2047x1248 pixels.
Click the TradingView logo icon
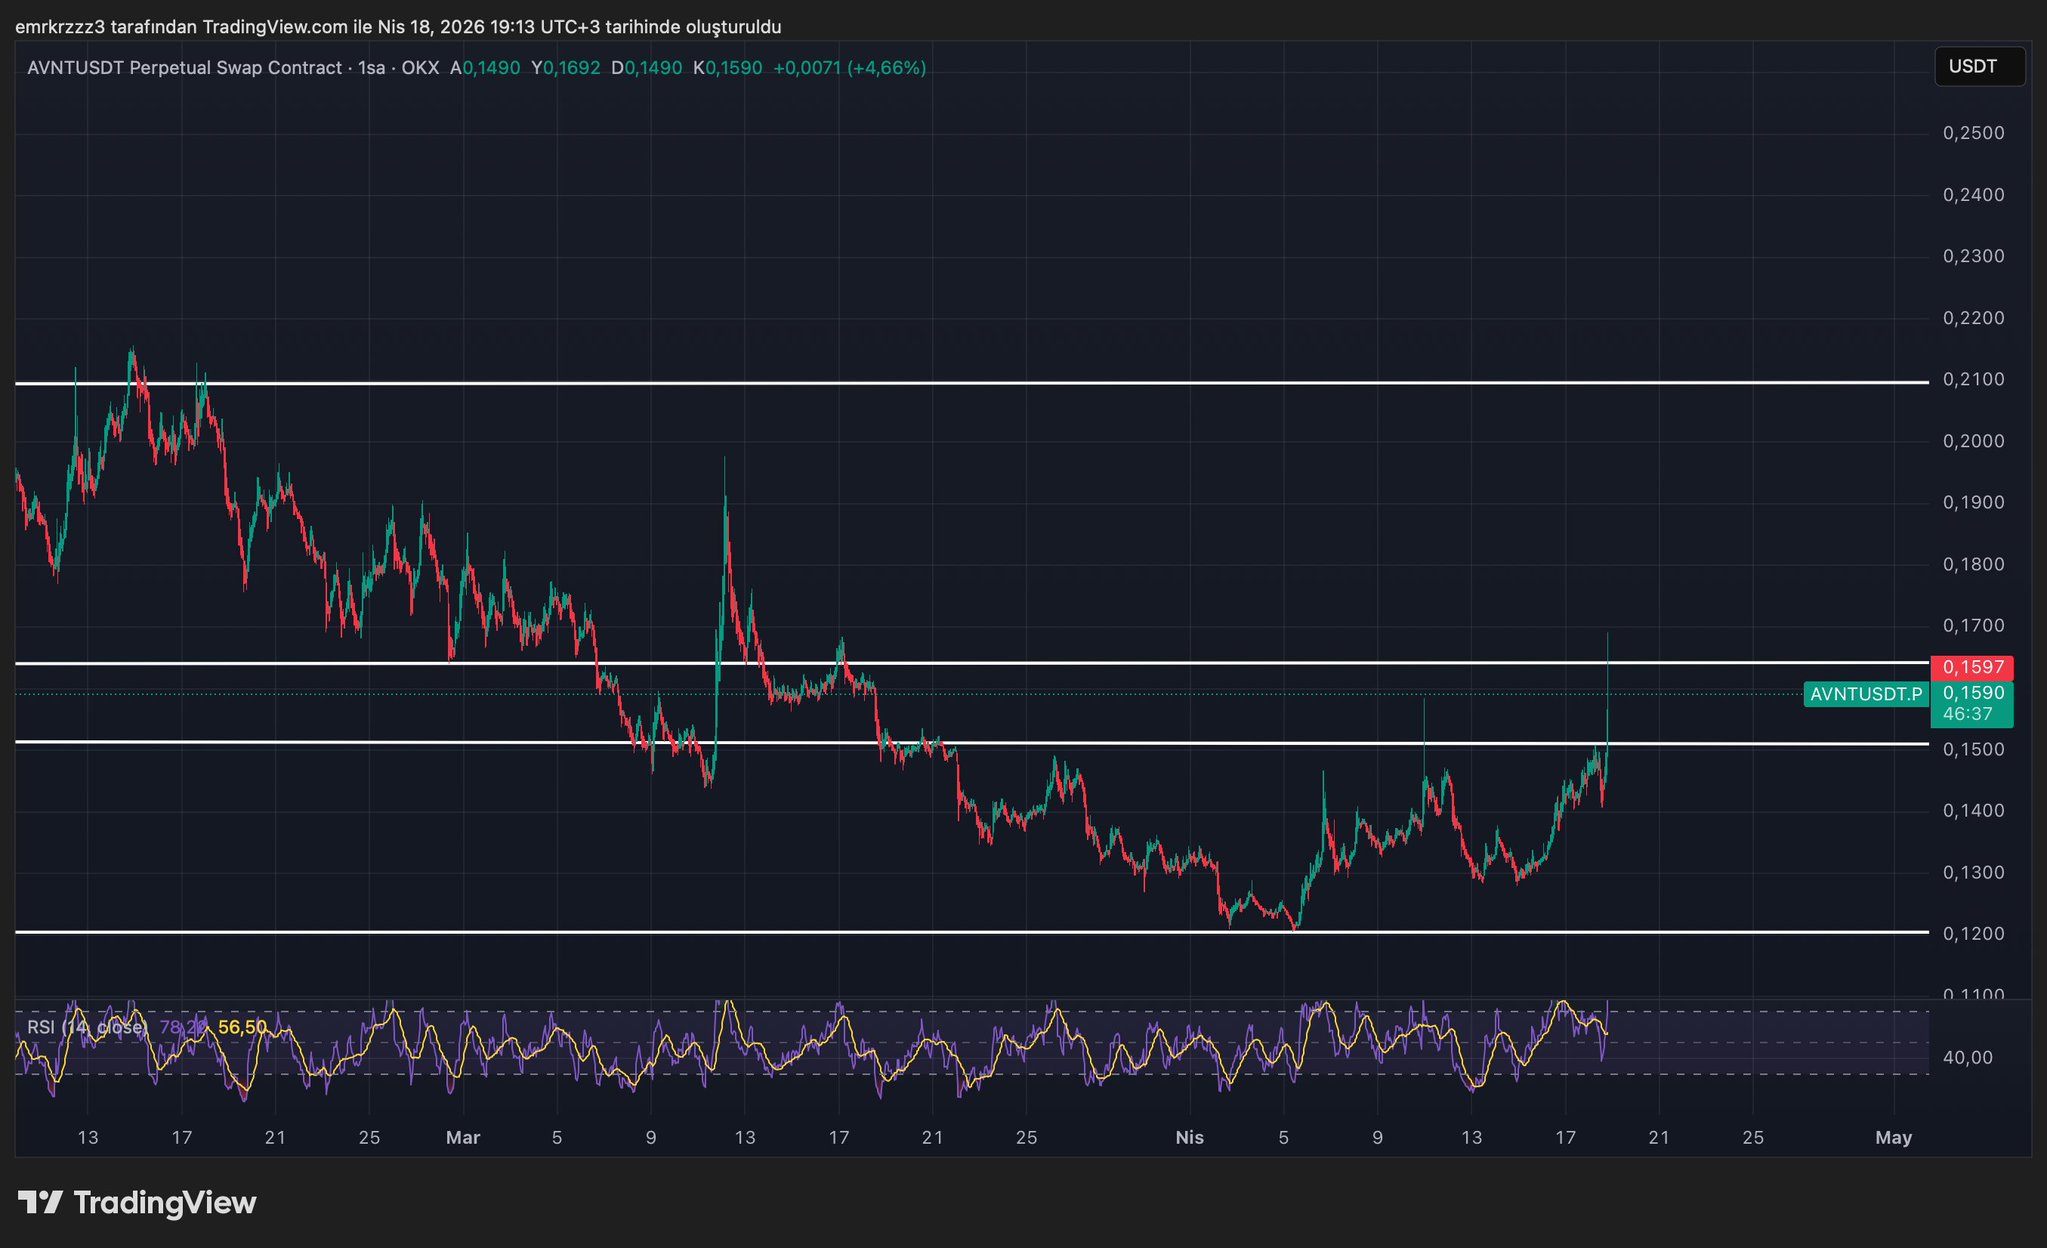coord(40,1202)
